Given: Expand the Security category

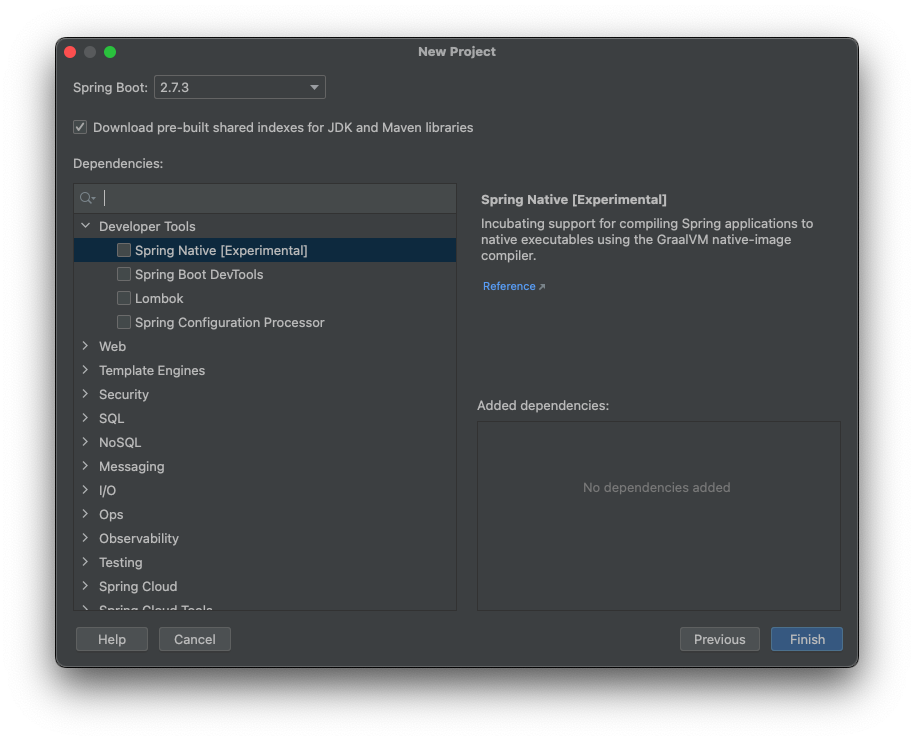Looking at the screenshot, I should click(x=86, y=394).
